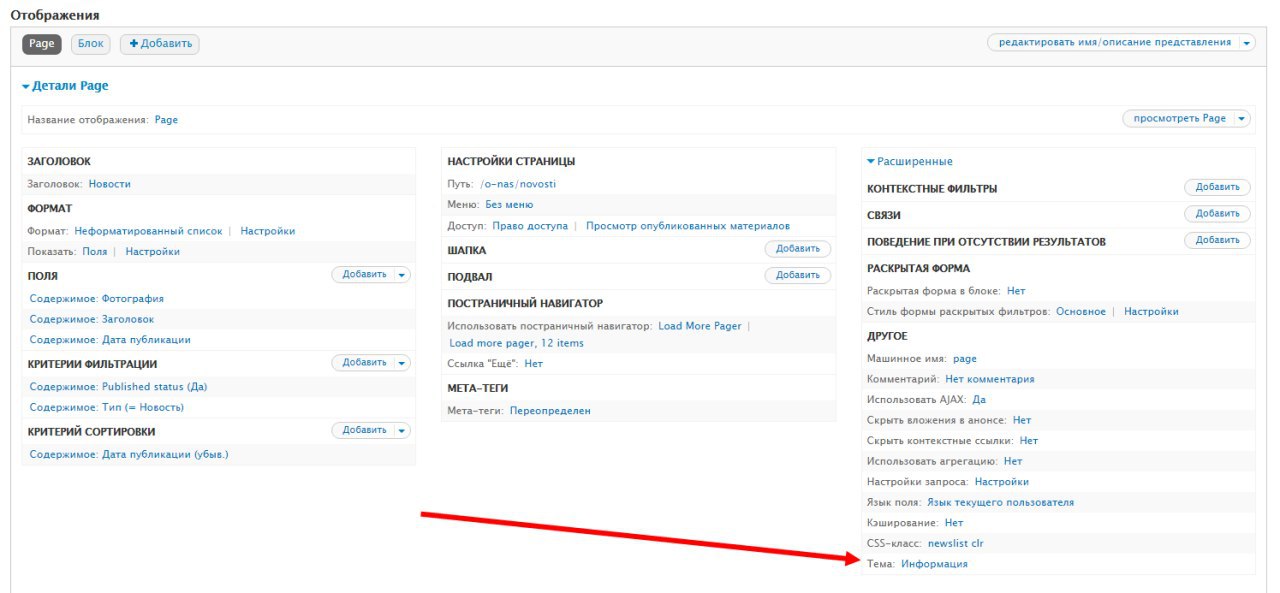Viewport: 1280px width, 593px height.
Task: Edit CSS class link newslist clr
Action: point(956,544)
